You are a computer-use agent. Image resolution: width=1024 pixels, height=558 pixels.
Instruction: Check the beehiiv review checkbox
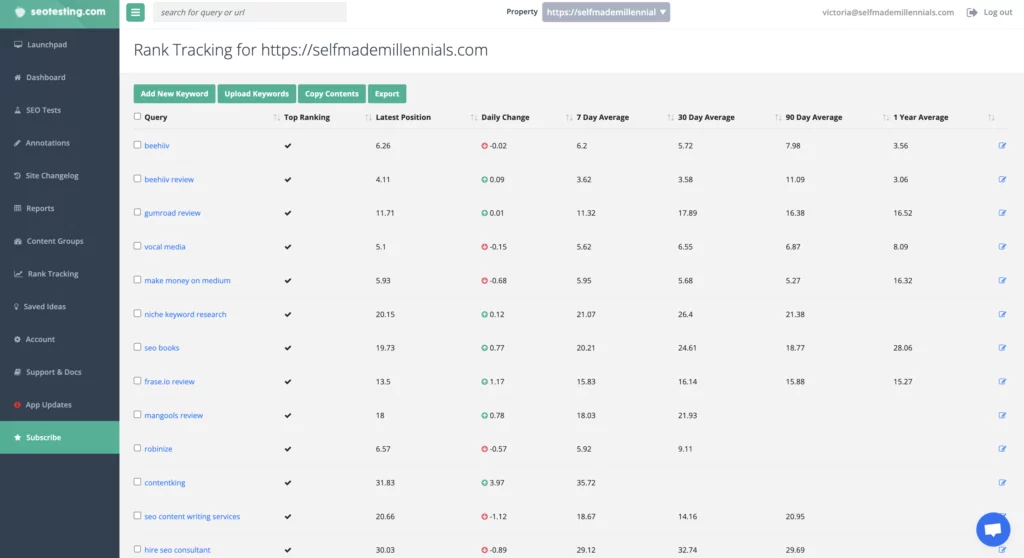click(x=137, y=178)
